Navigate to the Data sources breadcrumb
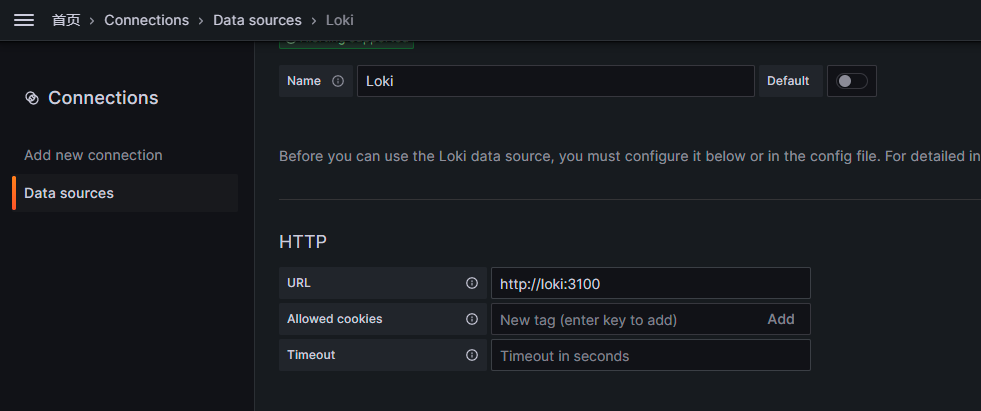 click(257, 20)
